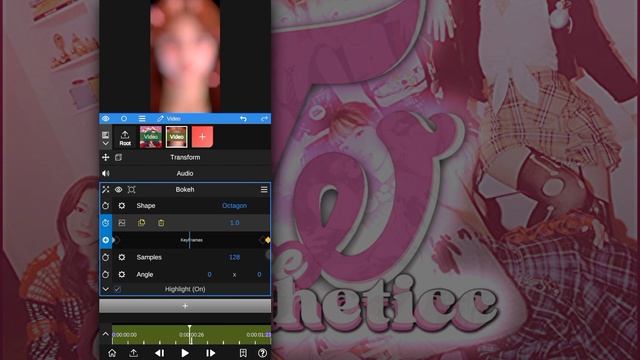Screen dimensions: 640x360
Task: Edit Samples value 128
Action: point(234,257)
